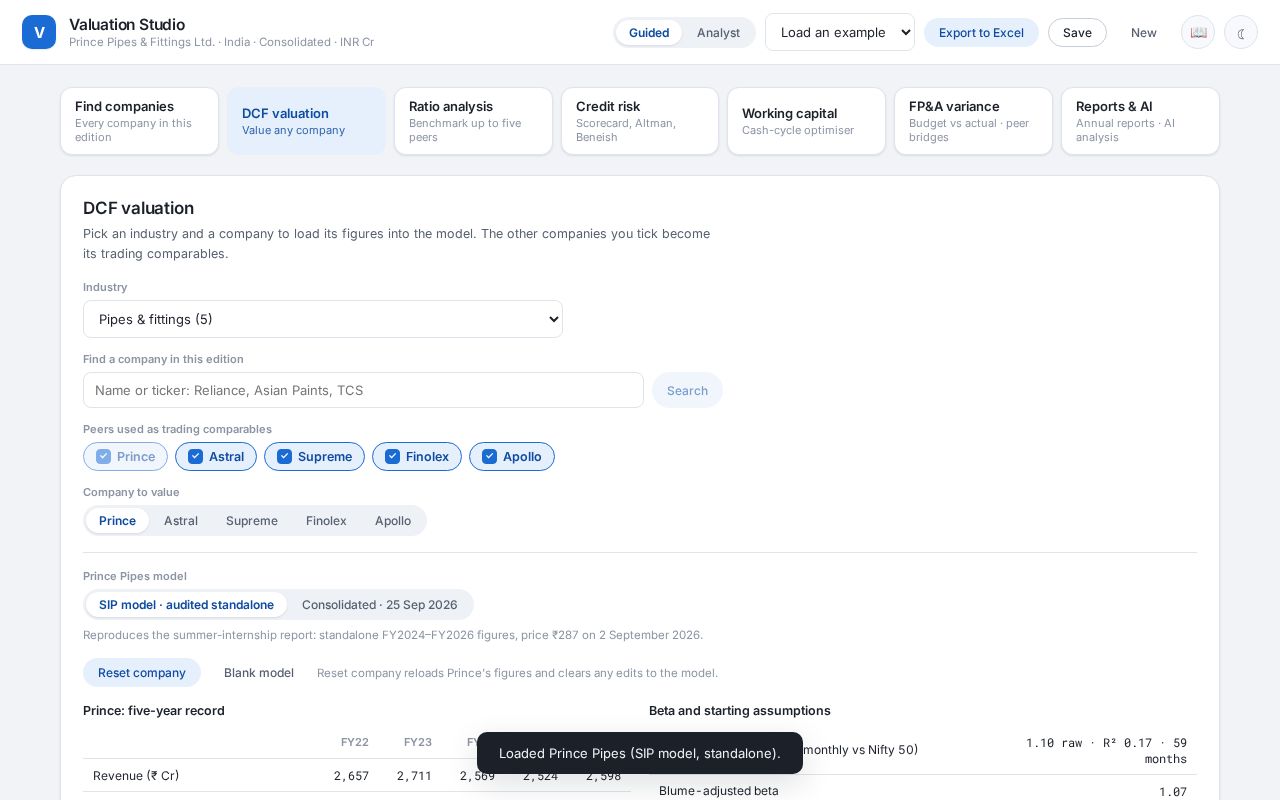The image size is (1280, 800).
Task: Click the Save button
Action: pos(1077,32)
